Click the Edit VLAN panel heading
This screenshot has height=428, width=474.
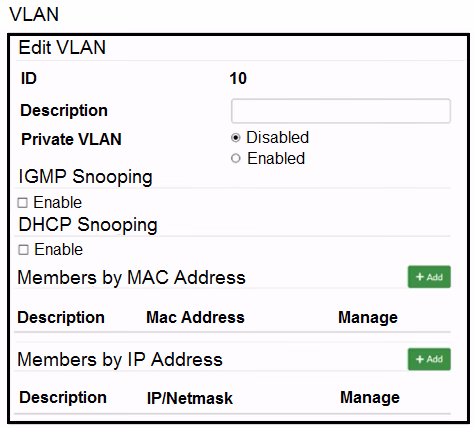tap(62, 47)
